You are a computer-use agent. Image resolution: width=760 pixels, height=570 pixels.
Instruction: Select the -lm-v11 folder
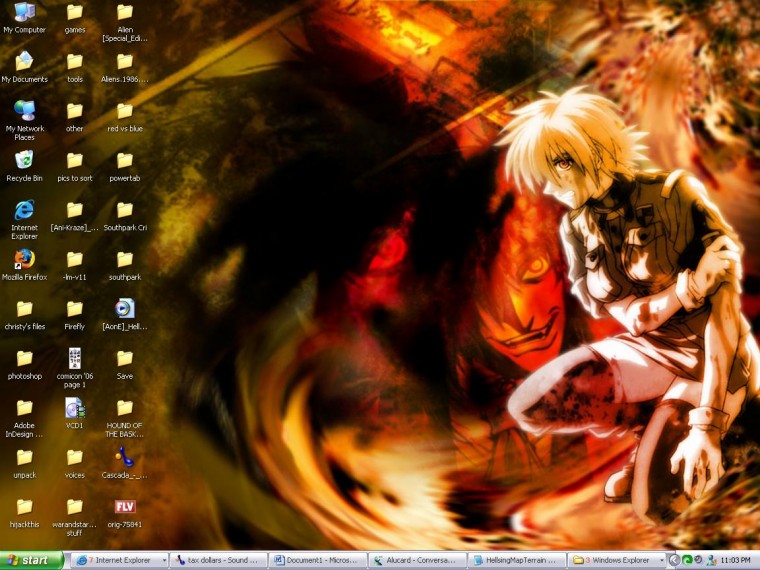pos(75,266)
